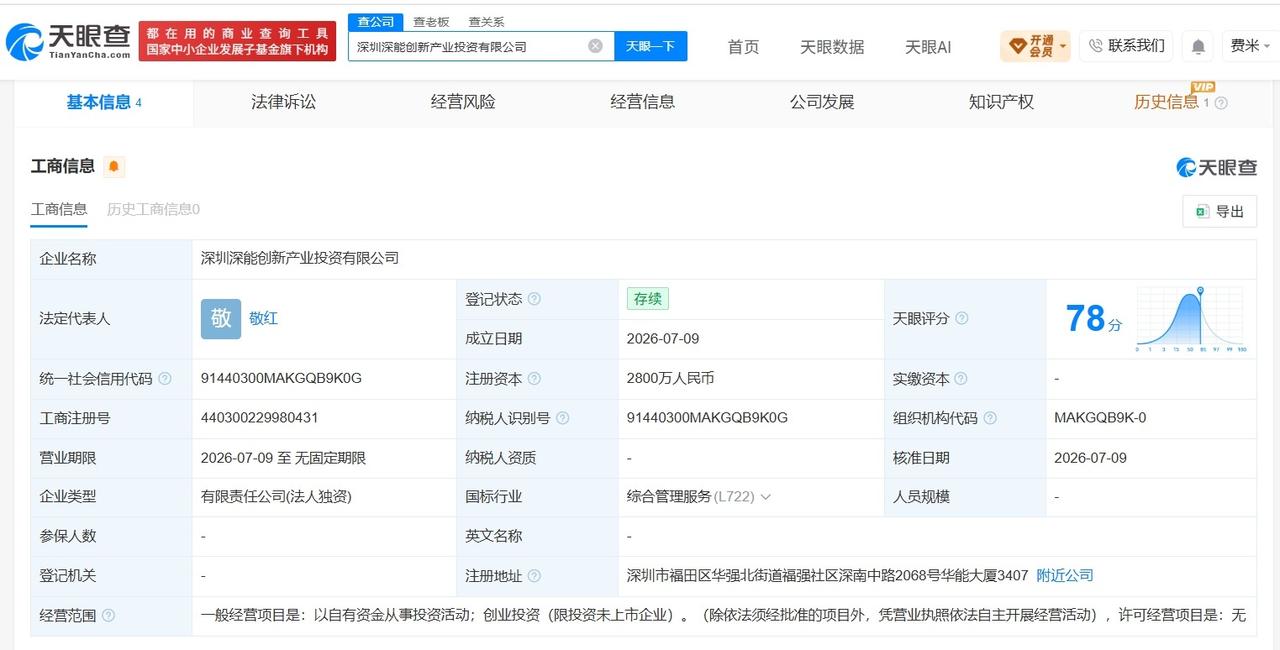
Task: Click help icon beside 纳税人识别号
Action: [562, 418]
